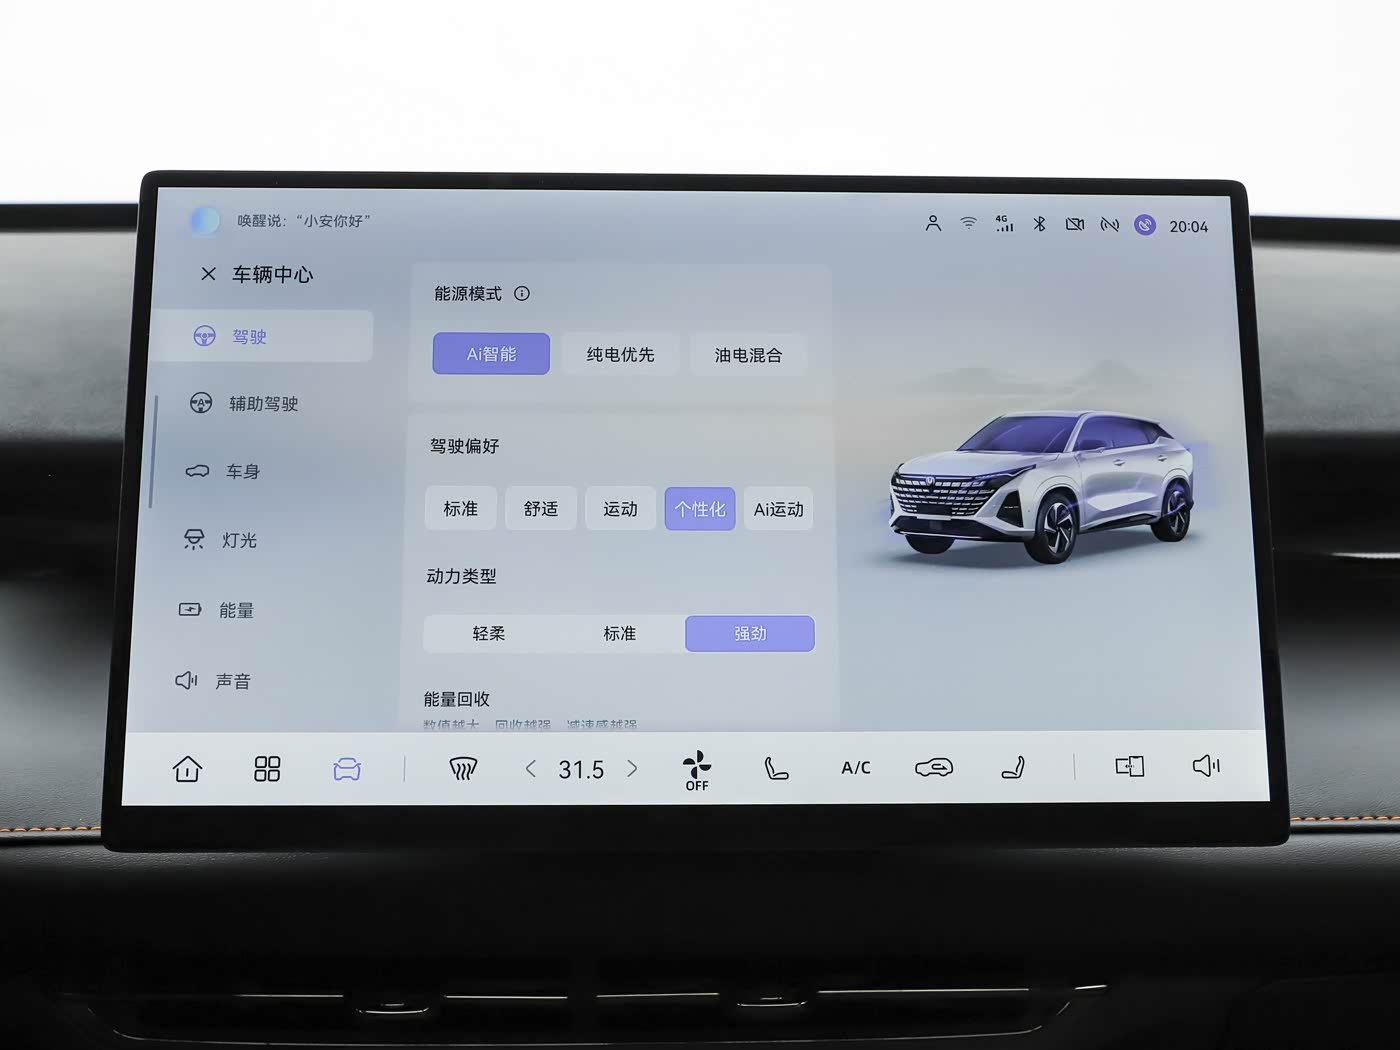This screenshot has height=1050, width=1400.
Task: Select the 纯电优先 energy mode
Action: click(x=620, y=355)
